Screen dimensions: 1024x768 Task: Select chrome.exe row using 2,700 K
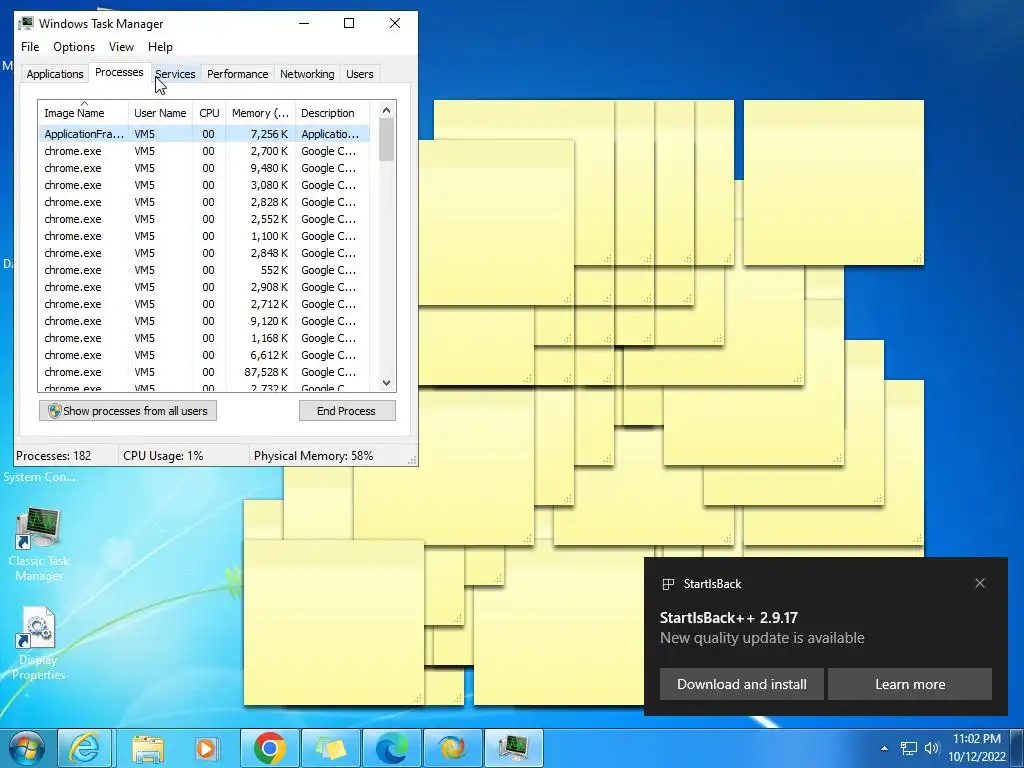click(x=204, y=151)
